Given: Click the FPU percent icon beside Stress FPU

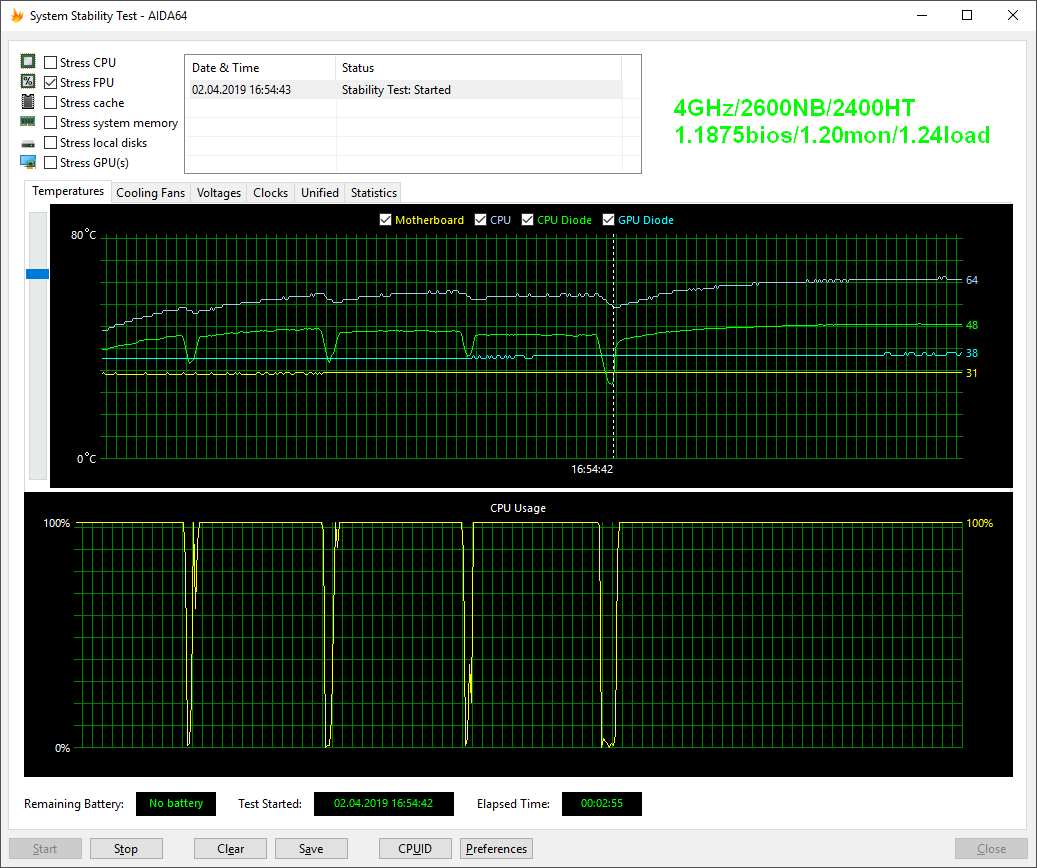Looking at the screenshot, I should coord(28,81).
